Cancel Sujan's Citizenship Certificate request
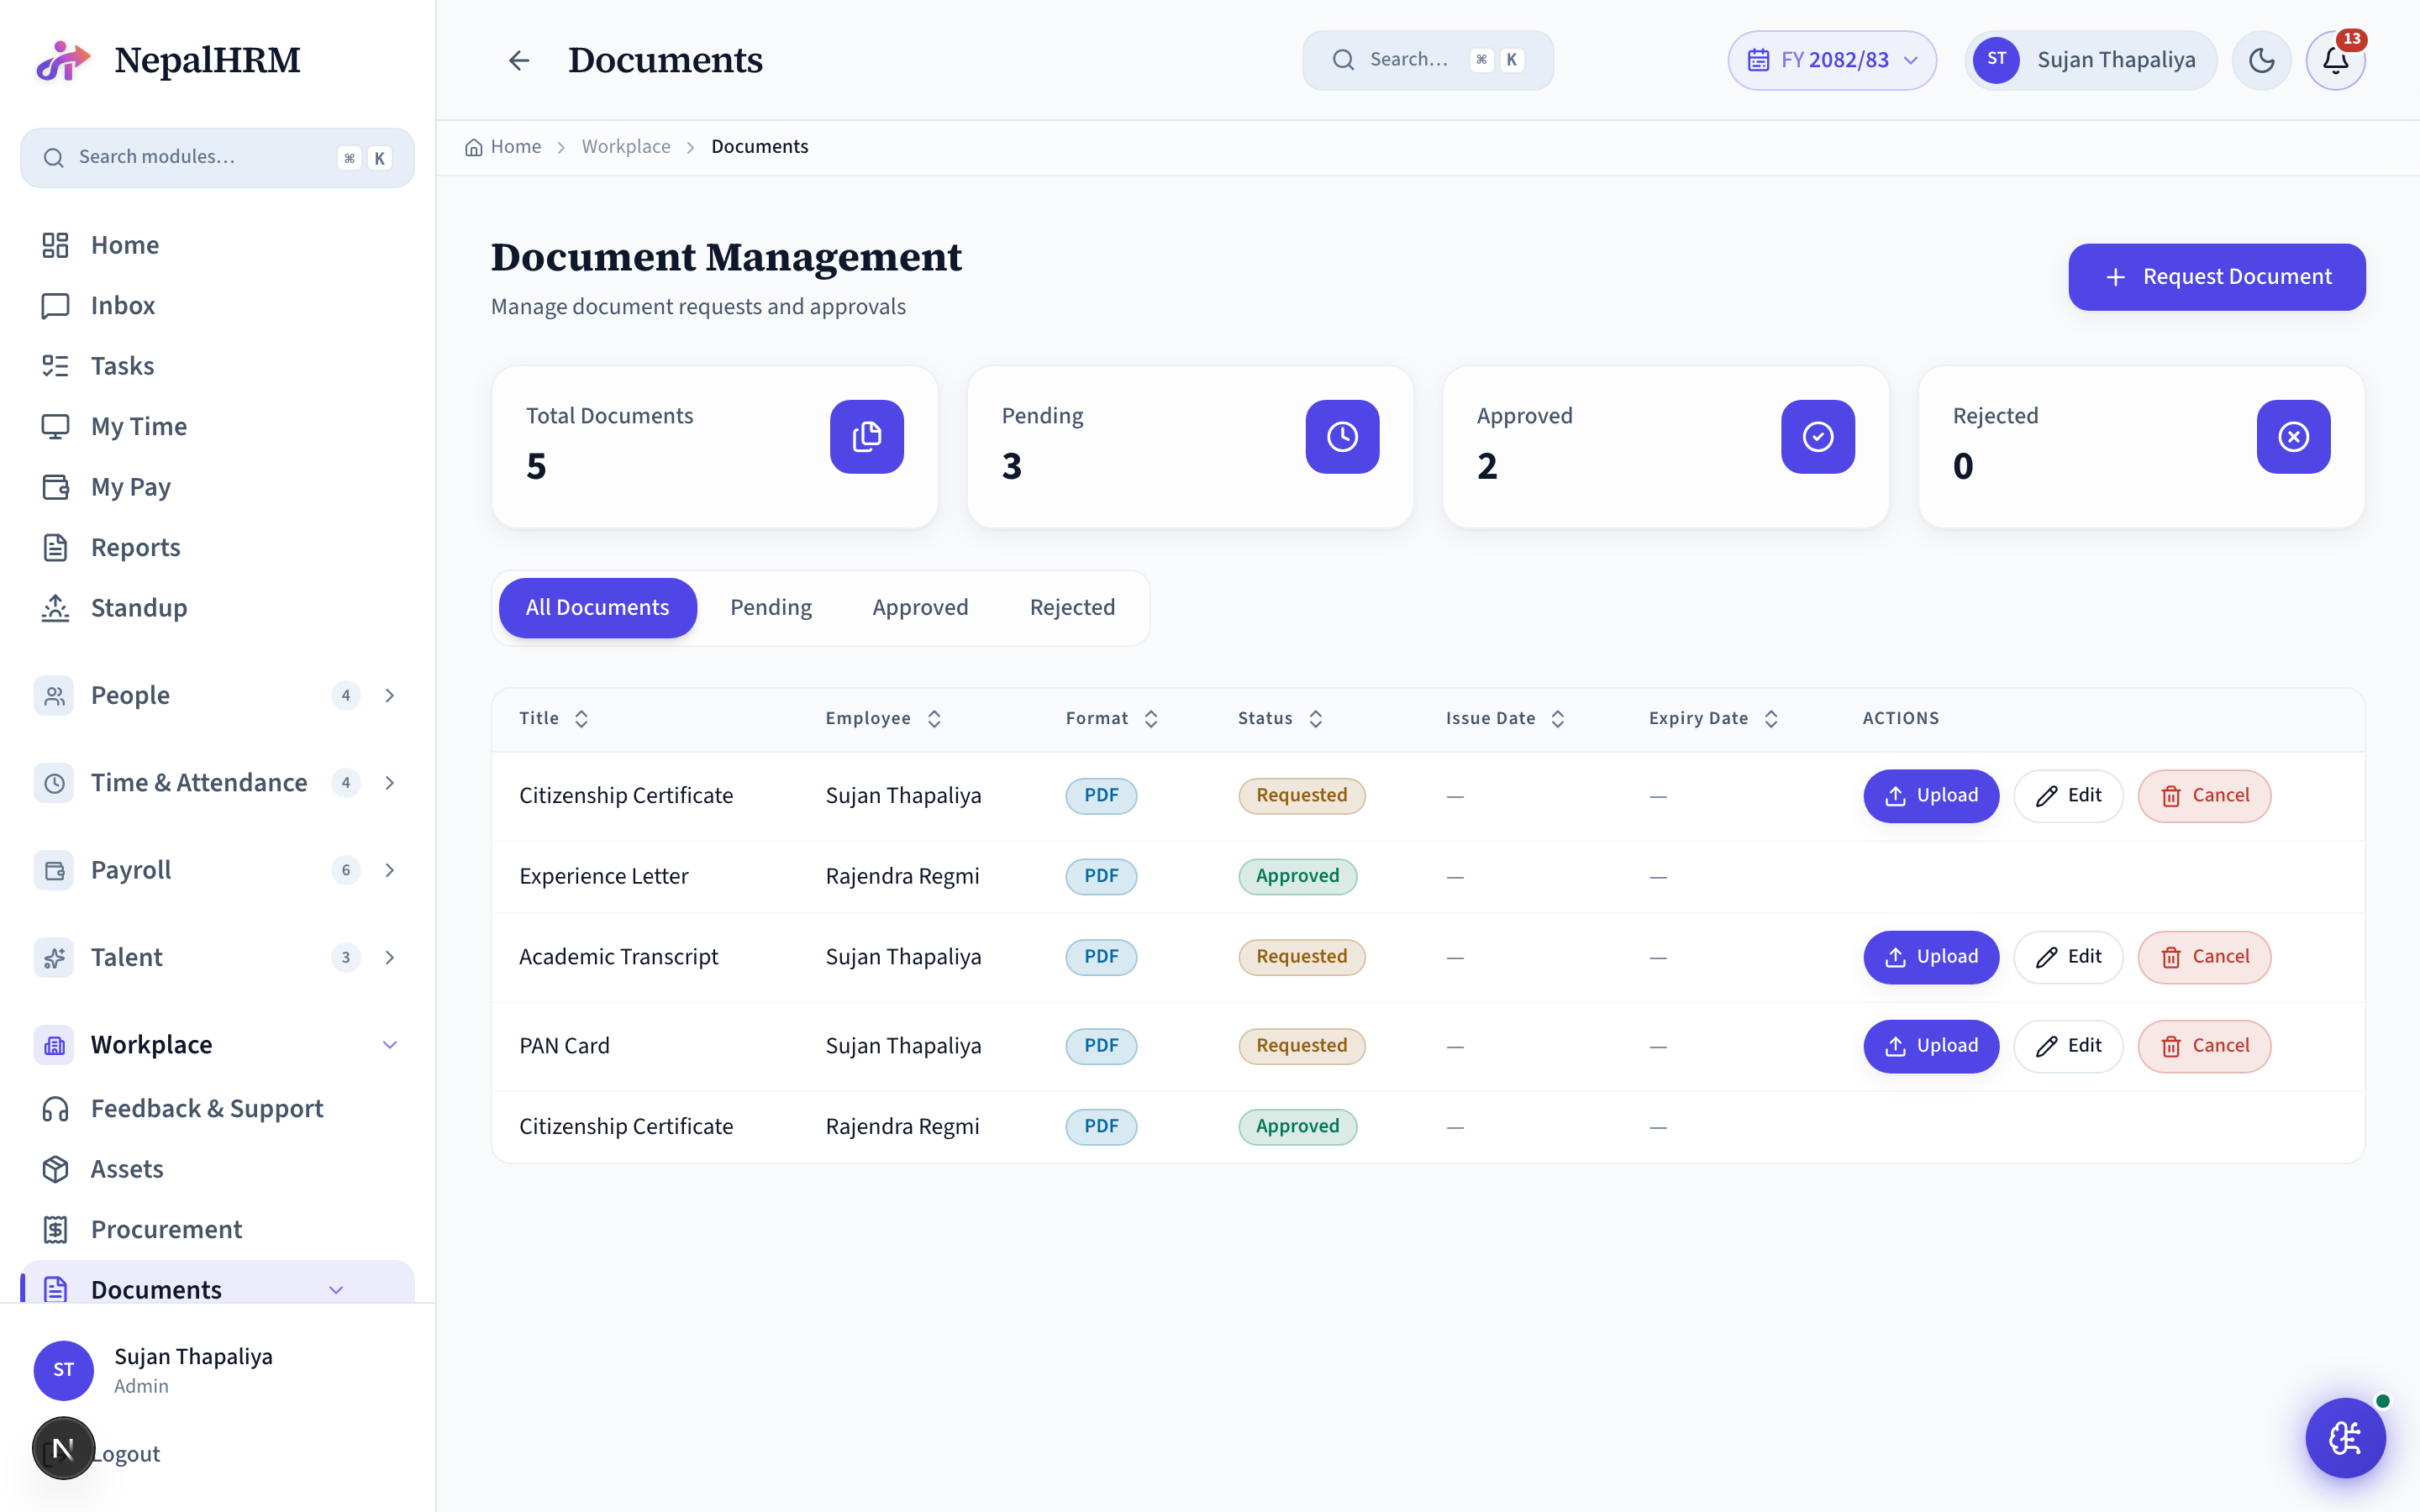Image resolution: width=2420 pixels, height=1512 pixels. [x=2204, y=796]
